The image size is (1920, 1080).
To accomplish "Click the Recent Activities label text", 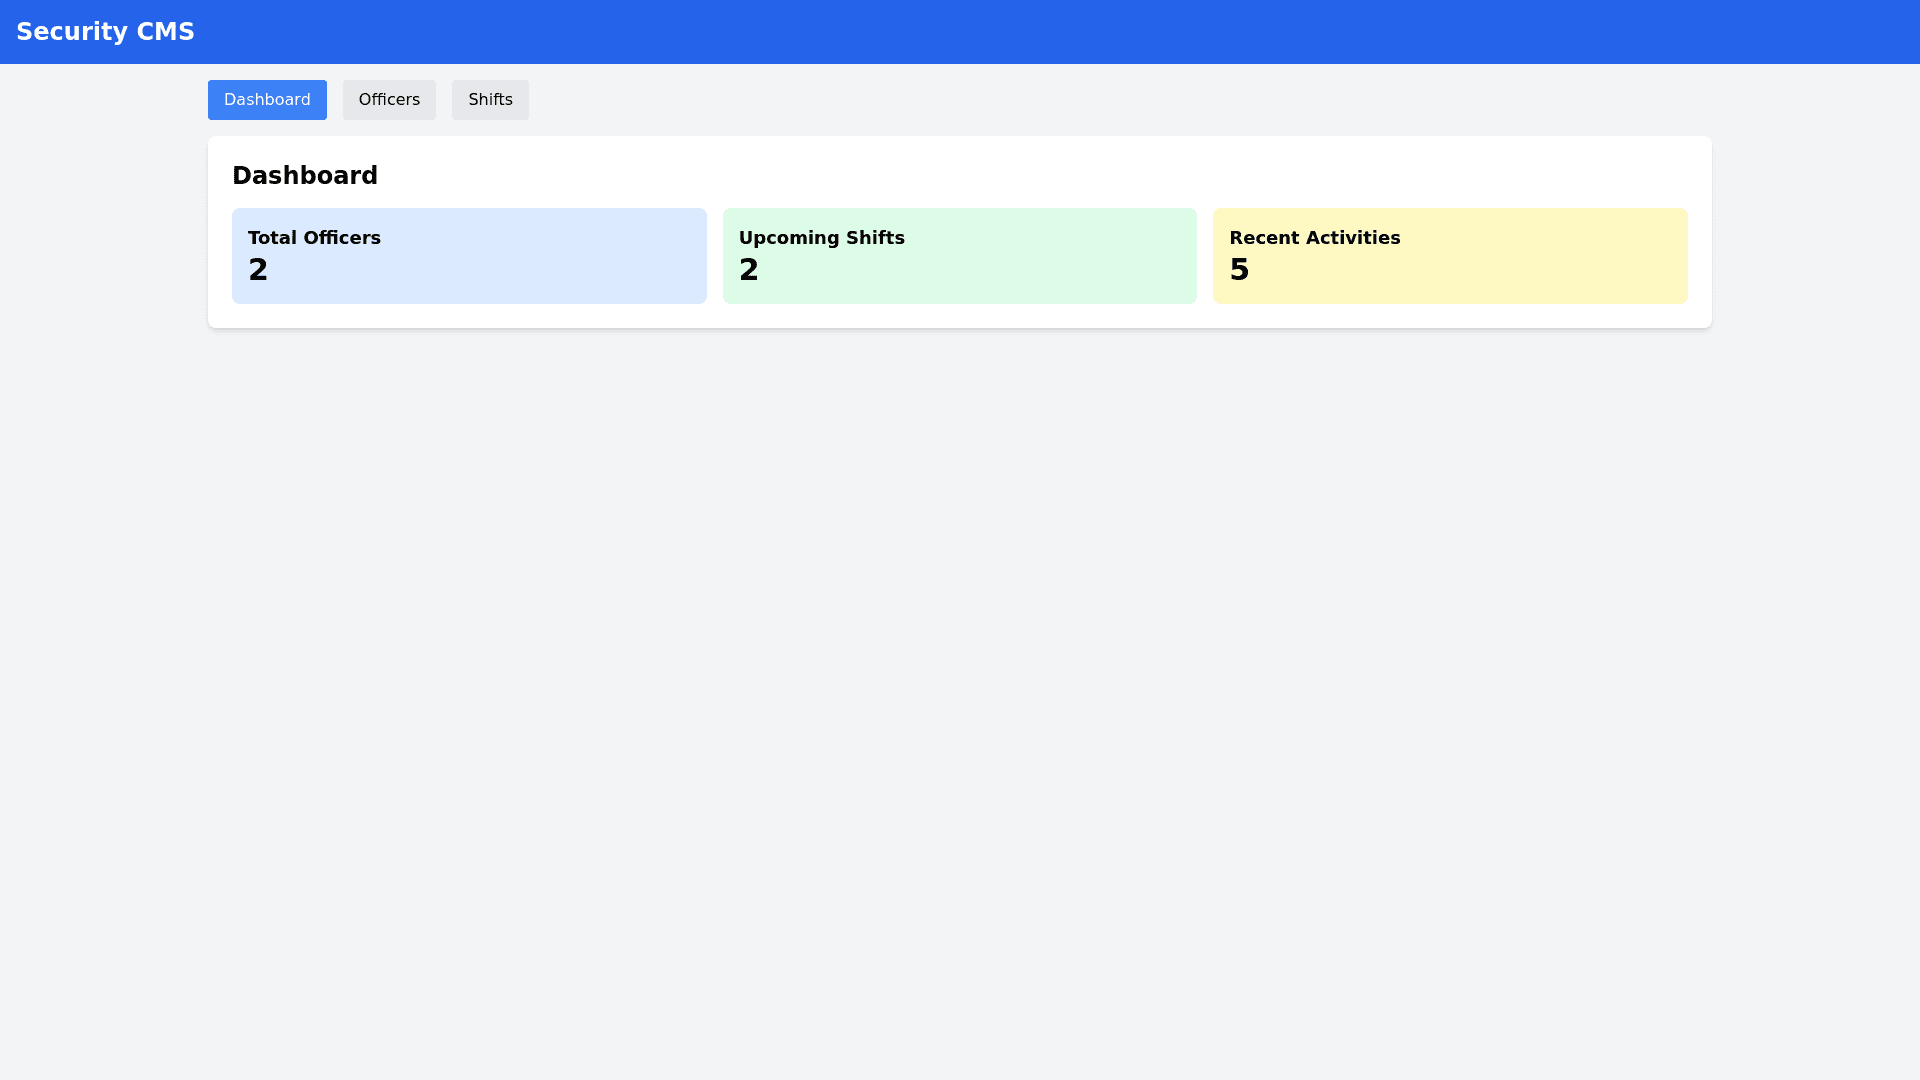I will pos(1314,238).
